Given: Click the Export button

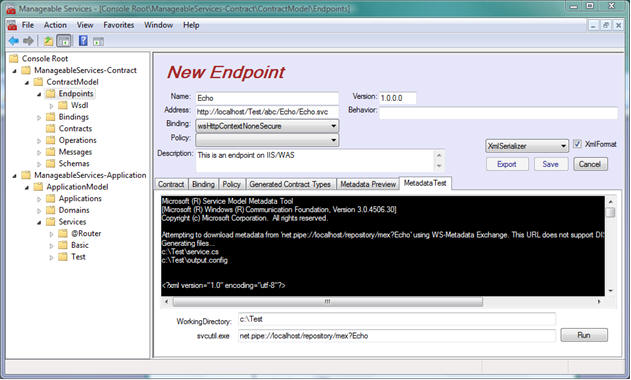Looking at the screenshot, I should tap(507, 164).
